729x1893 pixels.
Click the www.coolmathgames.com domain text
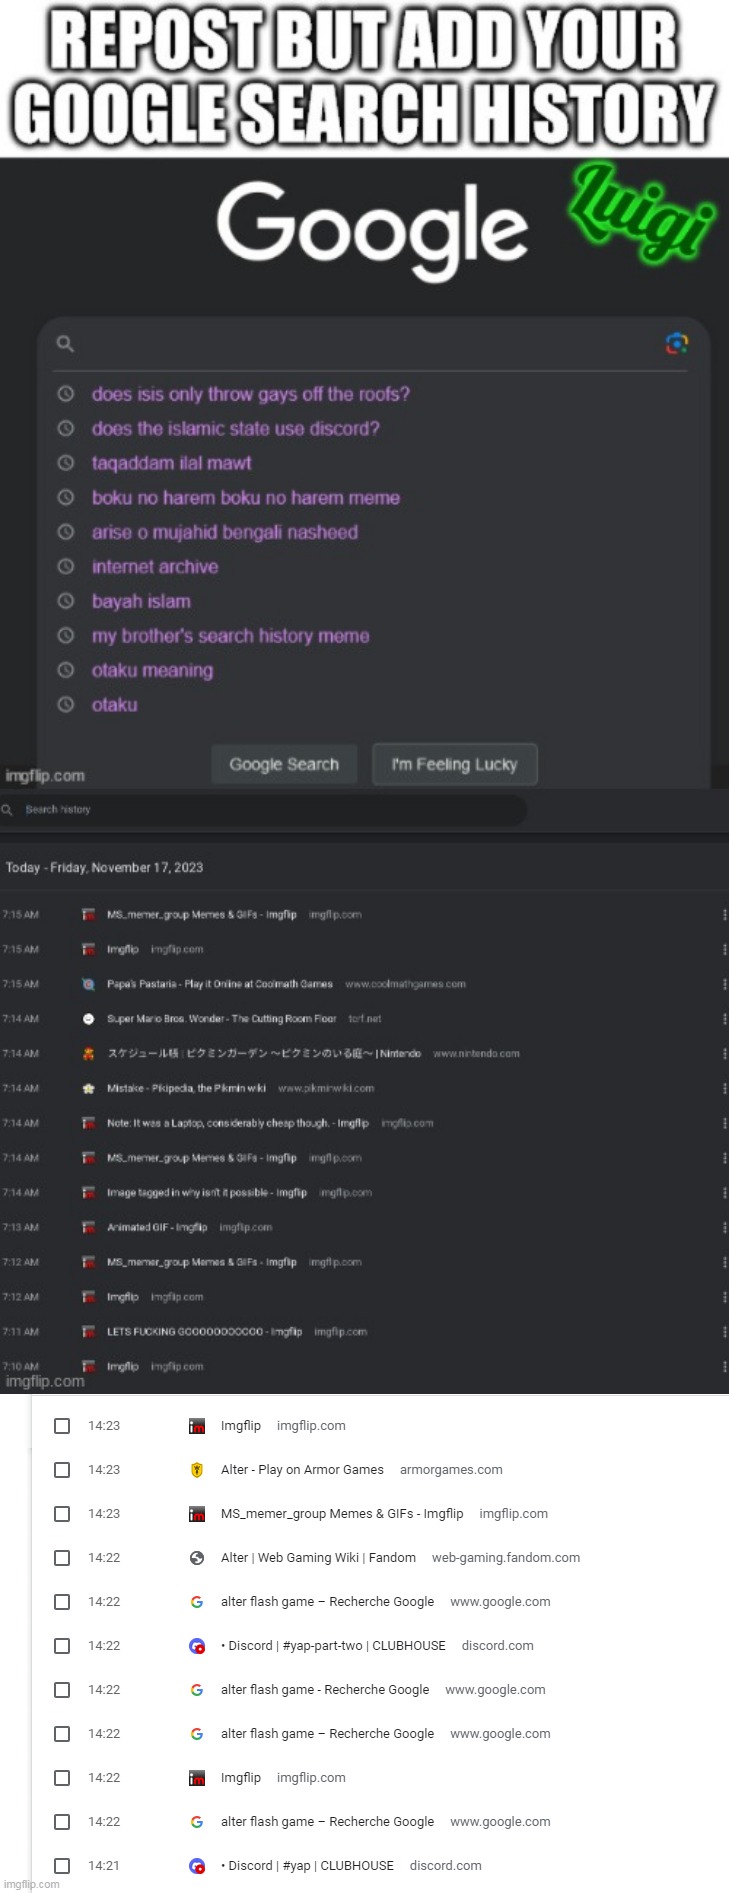(x=406, y=984)
